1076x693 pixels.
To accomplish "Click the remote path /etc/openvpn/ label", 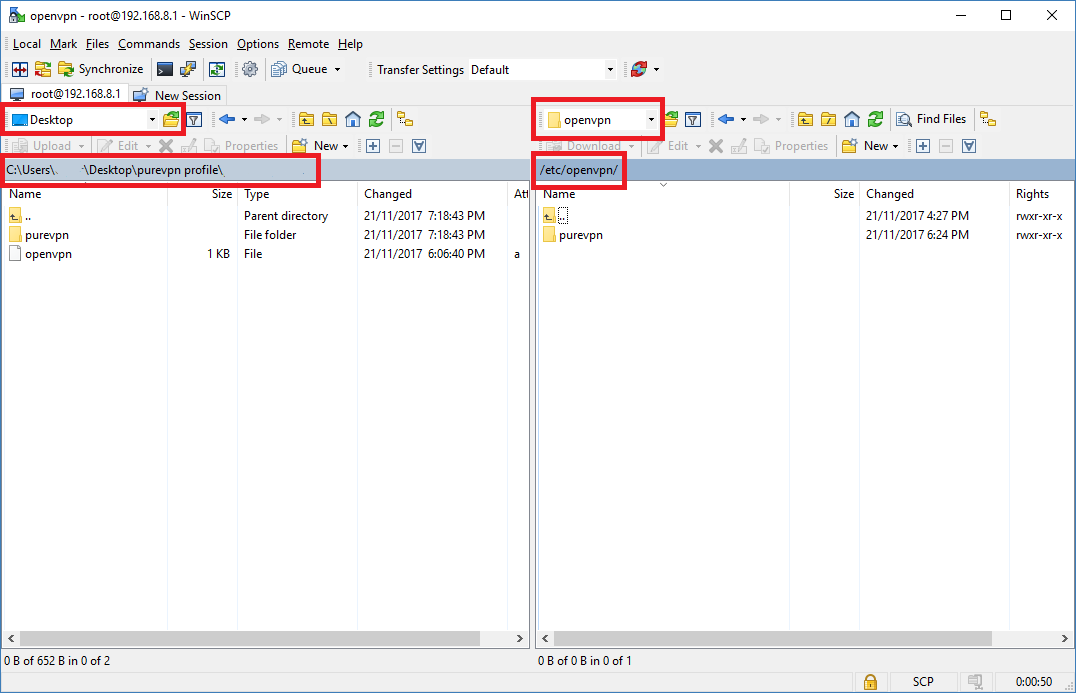I will pos(578,170).
